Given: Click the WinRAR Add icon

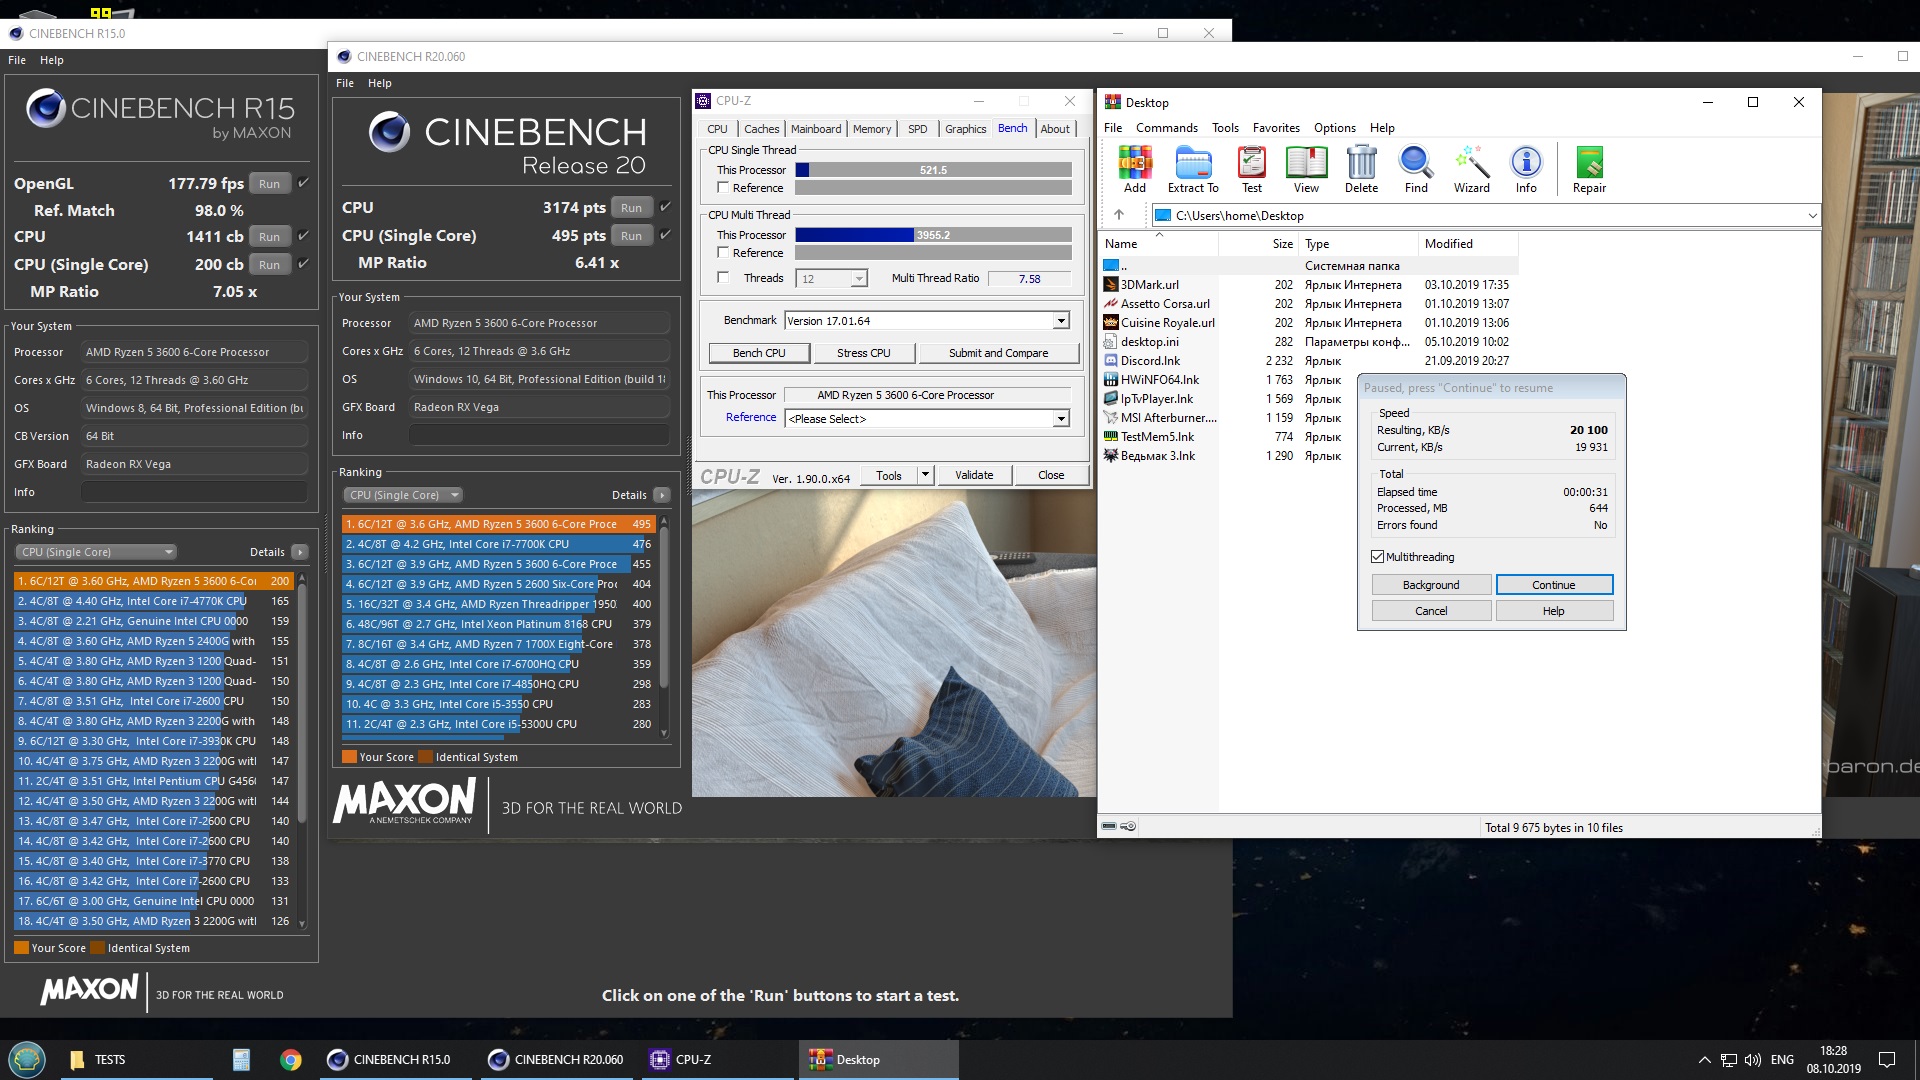Looking at the screenshot, I should (1134, 168).
